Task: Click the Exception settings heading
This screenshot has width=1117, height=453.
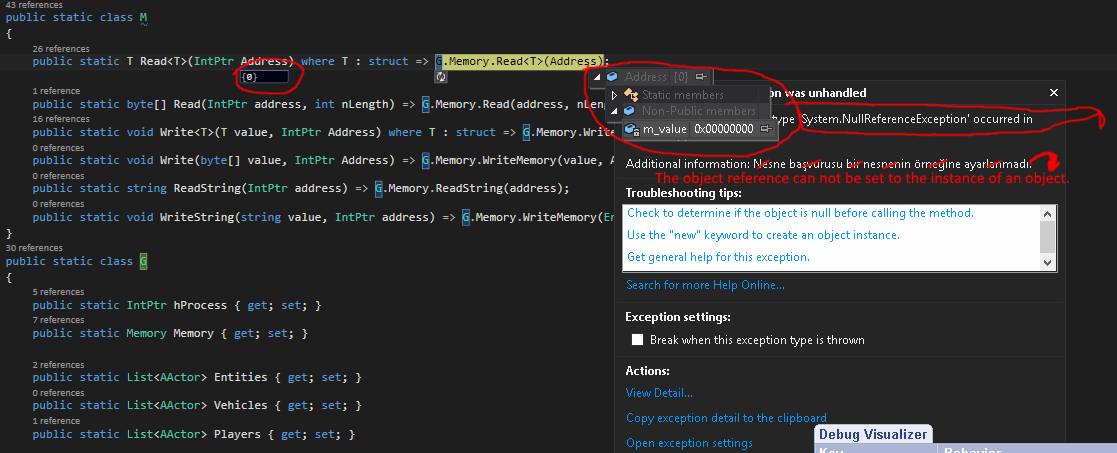Action: coord(677,317)
